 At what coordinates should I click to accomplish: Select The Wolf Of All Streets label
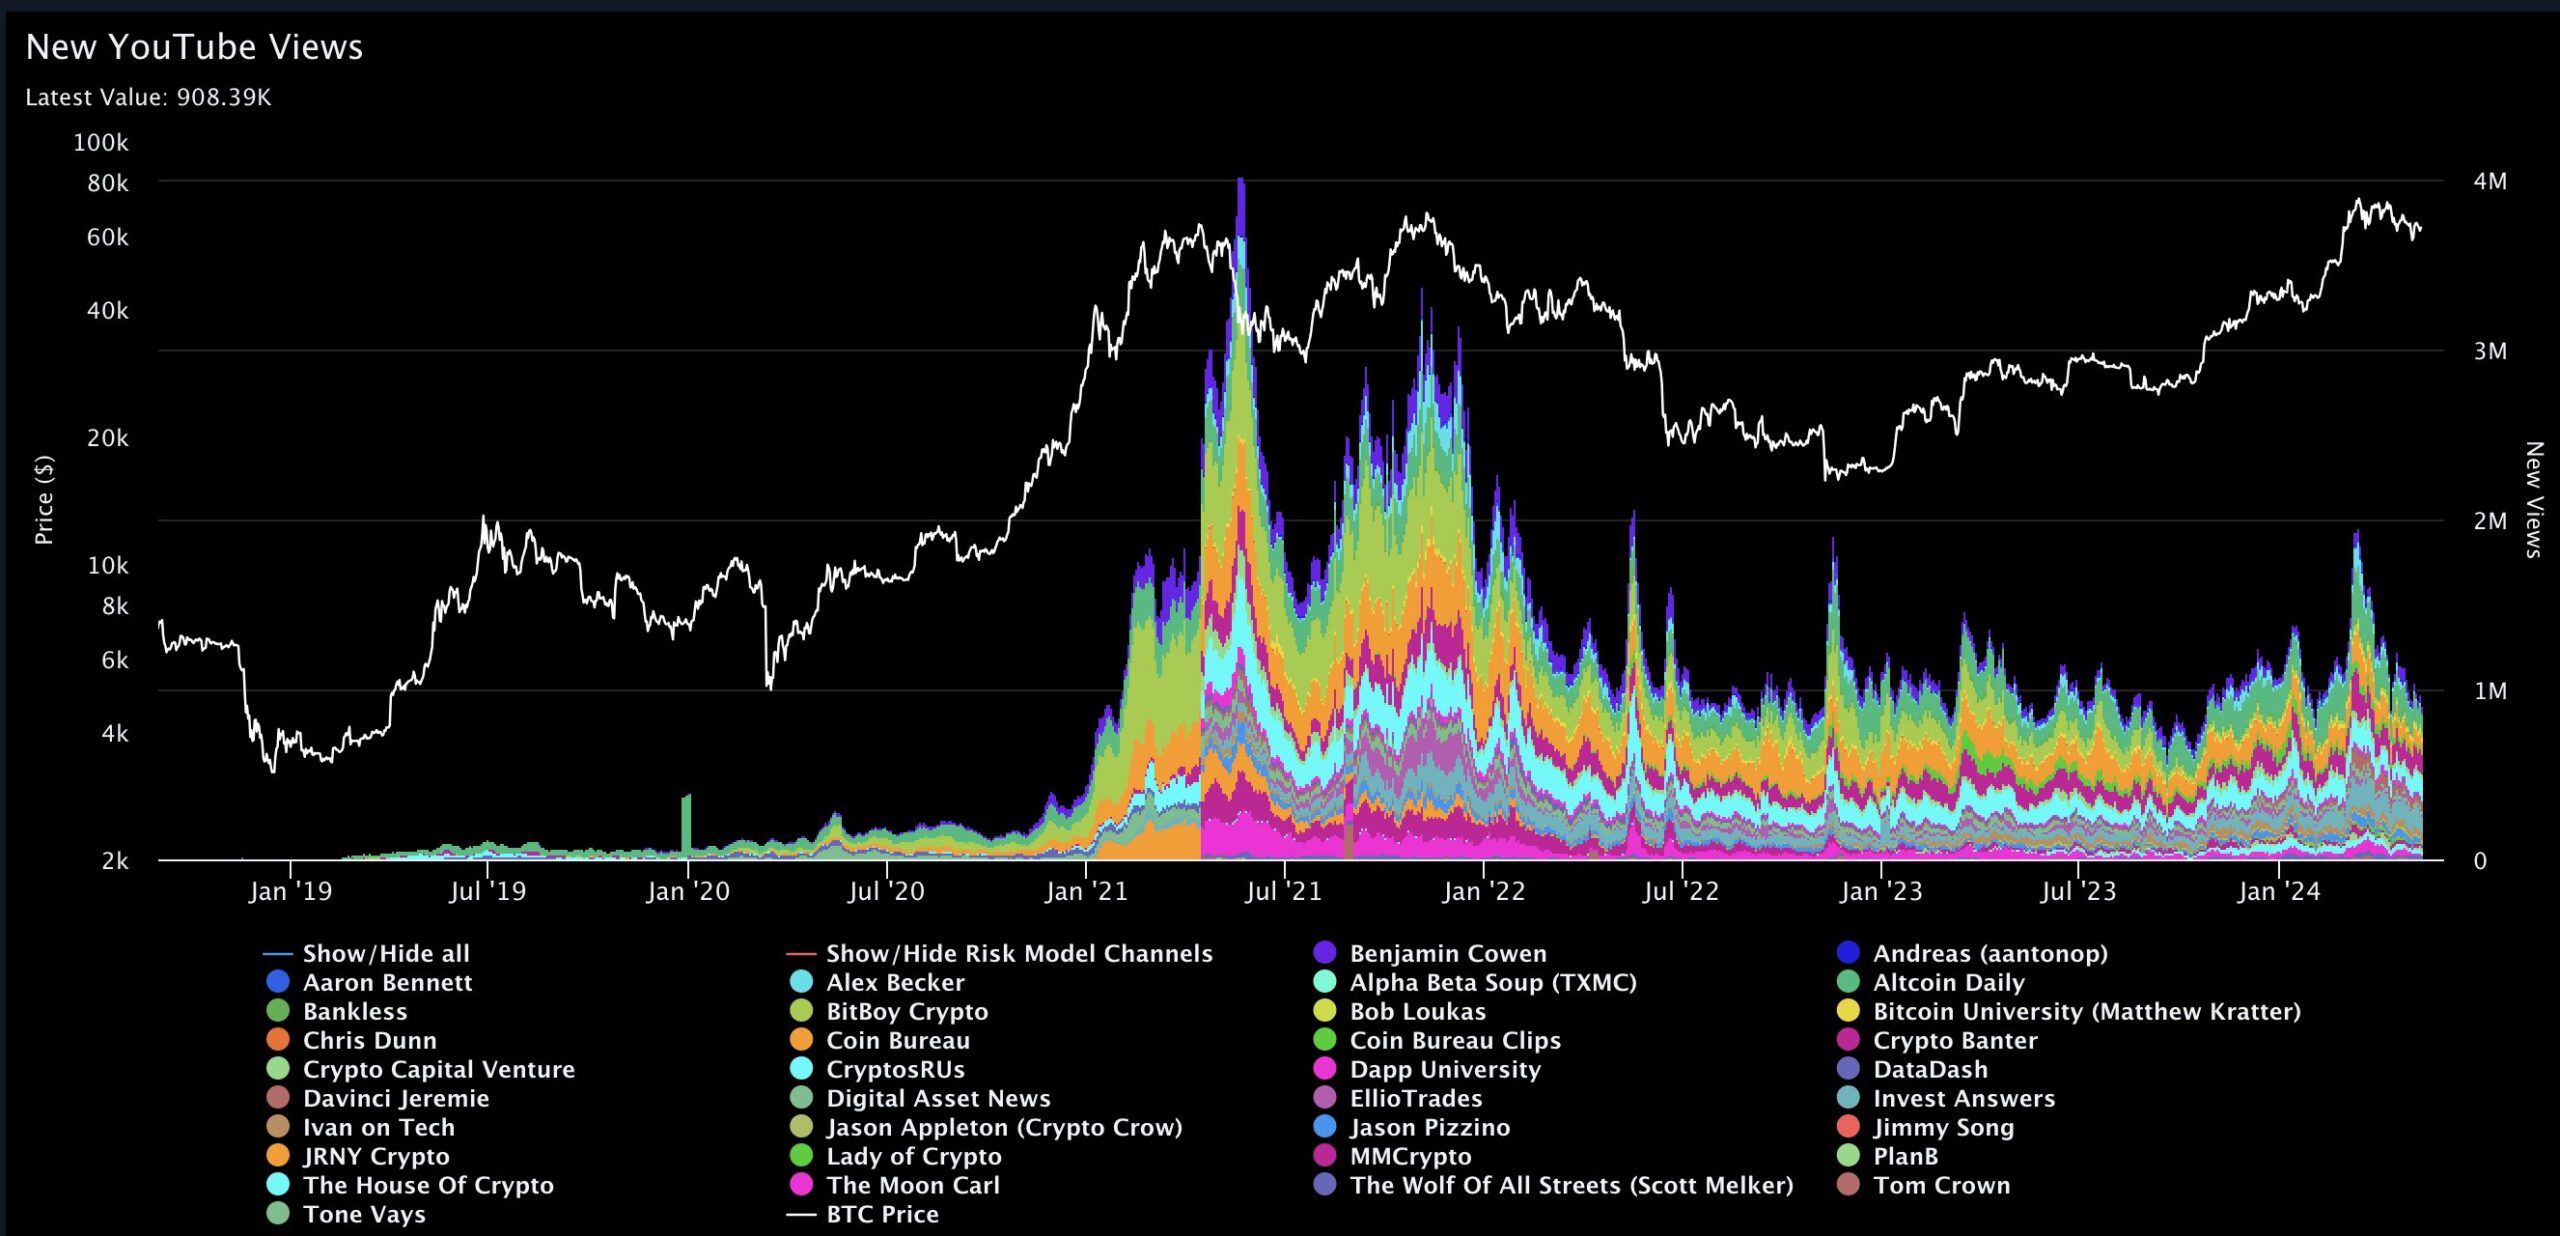click(1570, 1185)
